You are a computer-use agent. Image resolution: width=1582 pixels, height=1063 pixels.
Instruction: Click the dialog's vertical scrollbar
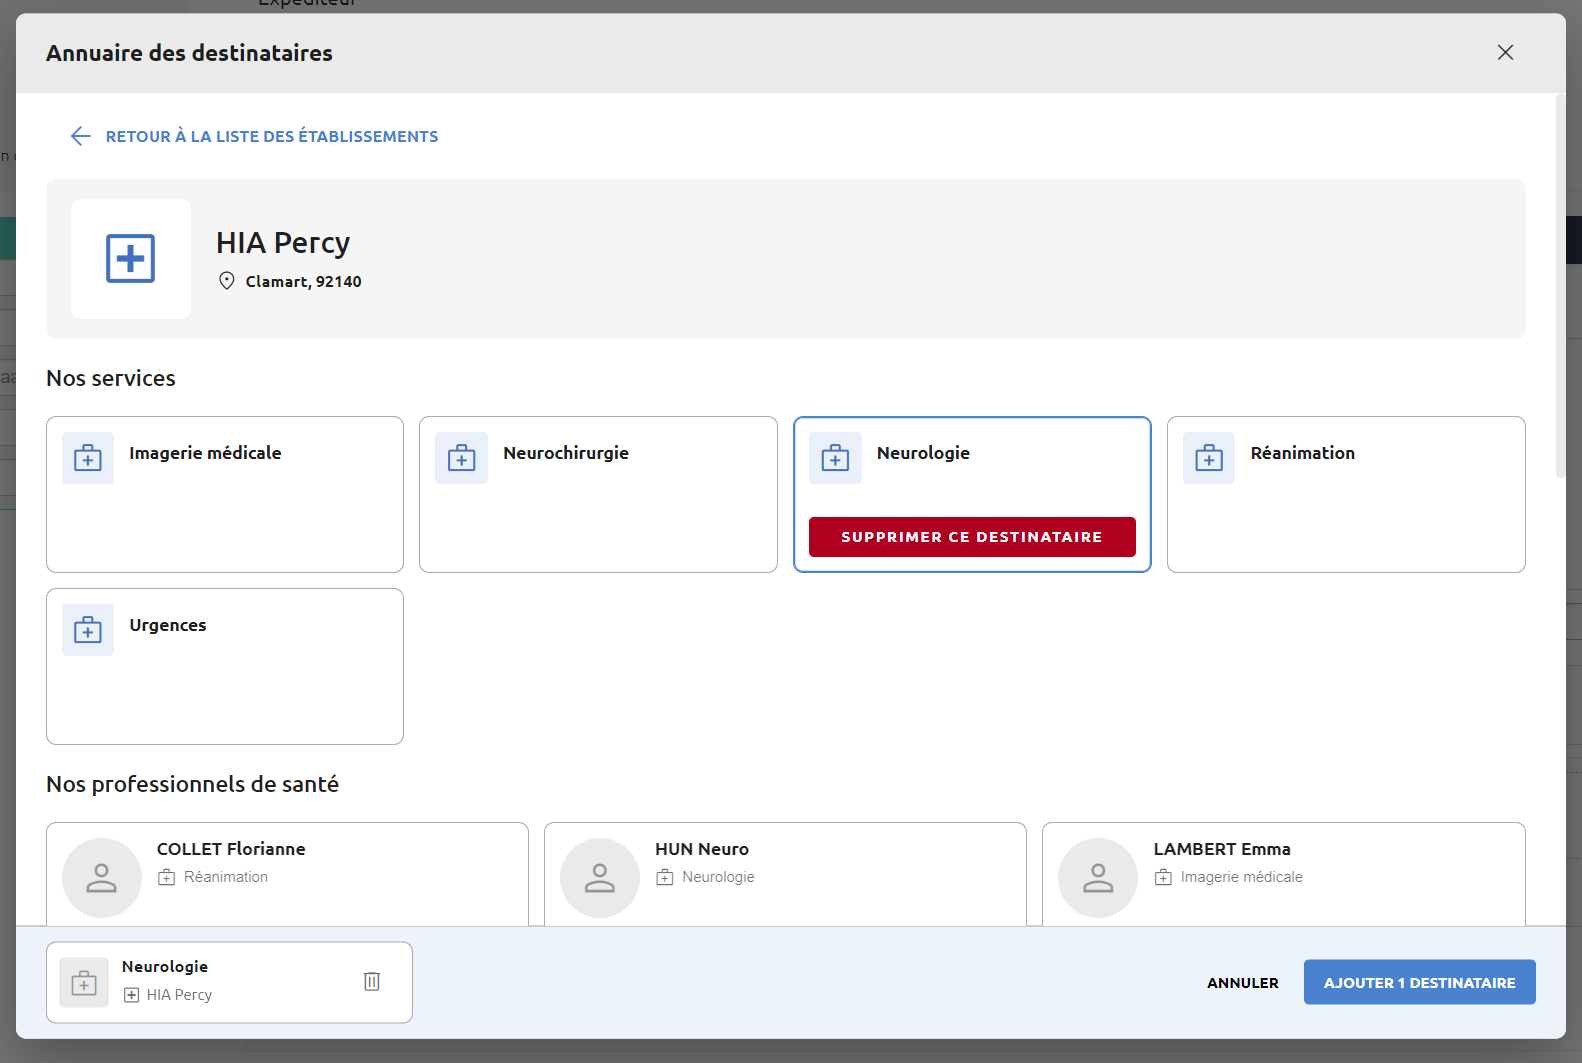[1560, 287]
